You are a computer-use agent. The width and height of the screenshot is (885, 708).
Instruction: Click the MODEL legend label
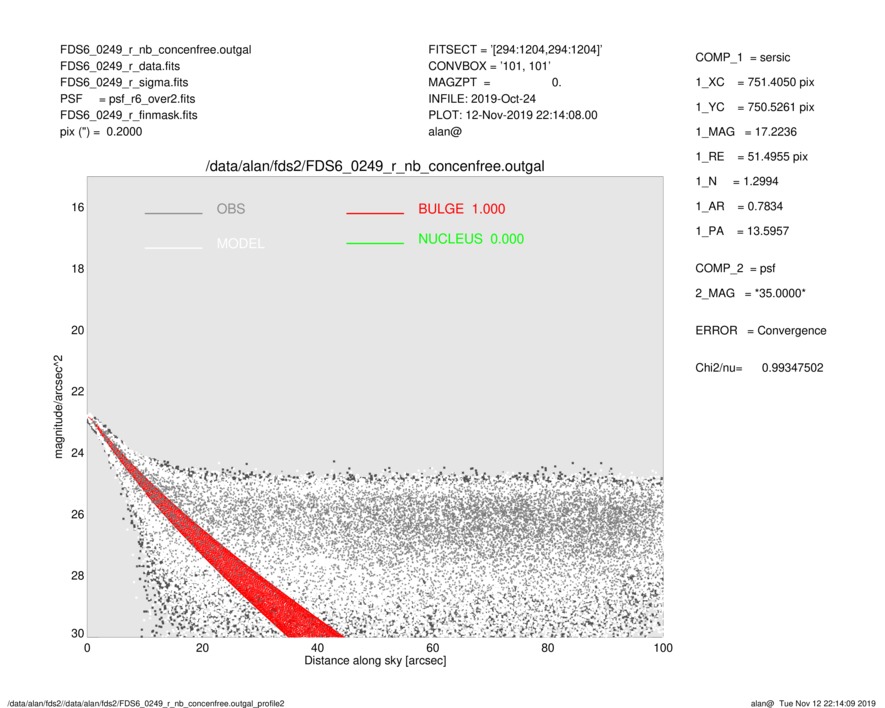pyautogui.click(x=240, y=244)
